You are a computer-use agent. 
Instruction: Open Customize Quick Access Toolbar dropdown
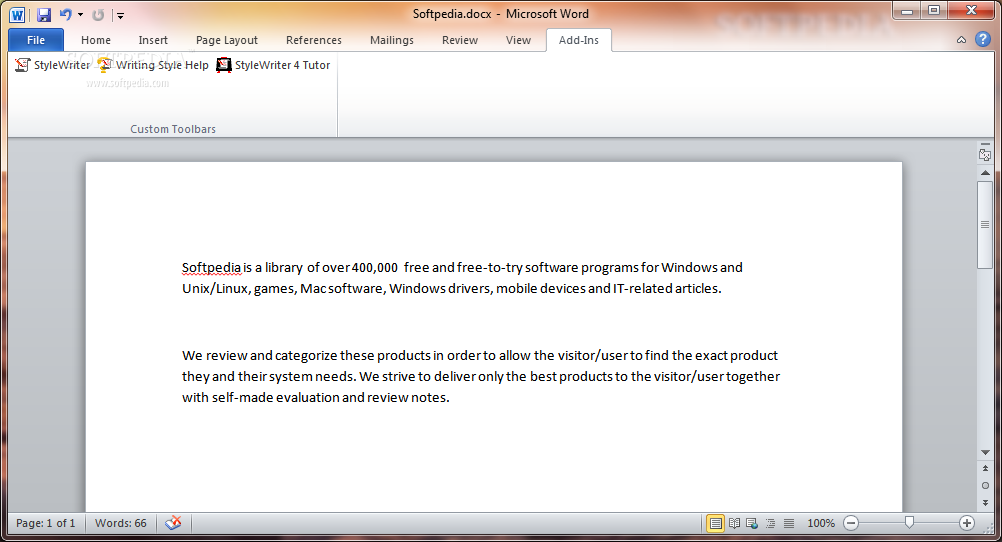pos(120,15)
